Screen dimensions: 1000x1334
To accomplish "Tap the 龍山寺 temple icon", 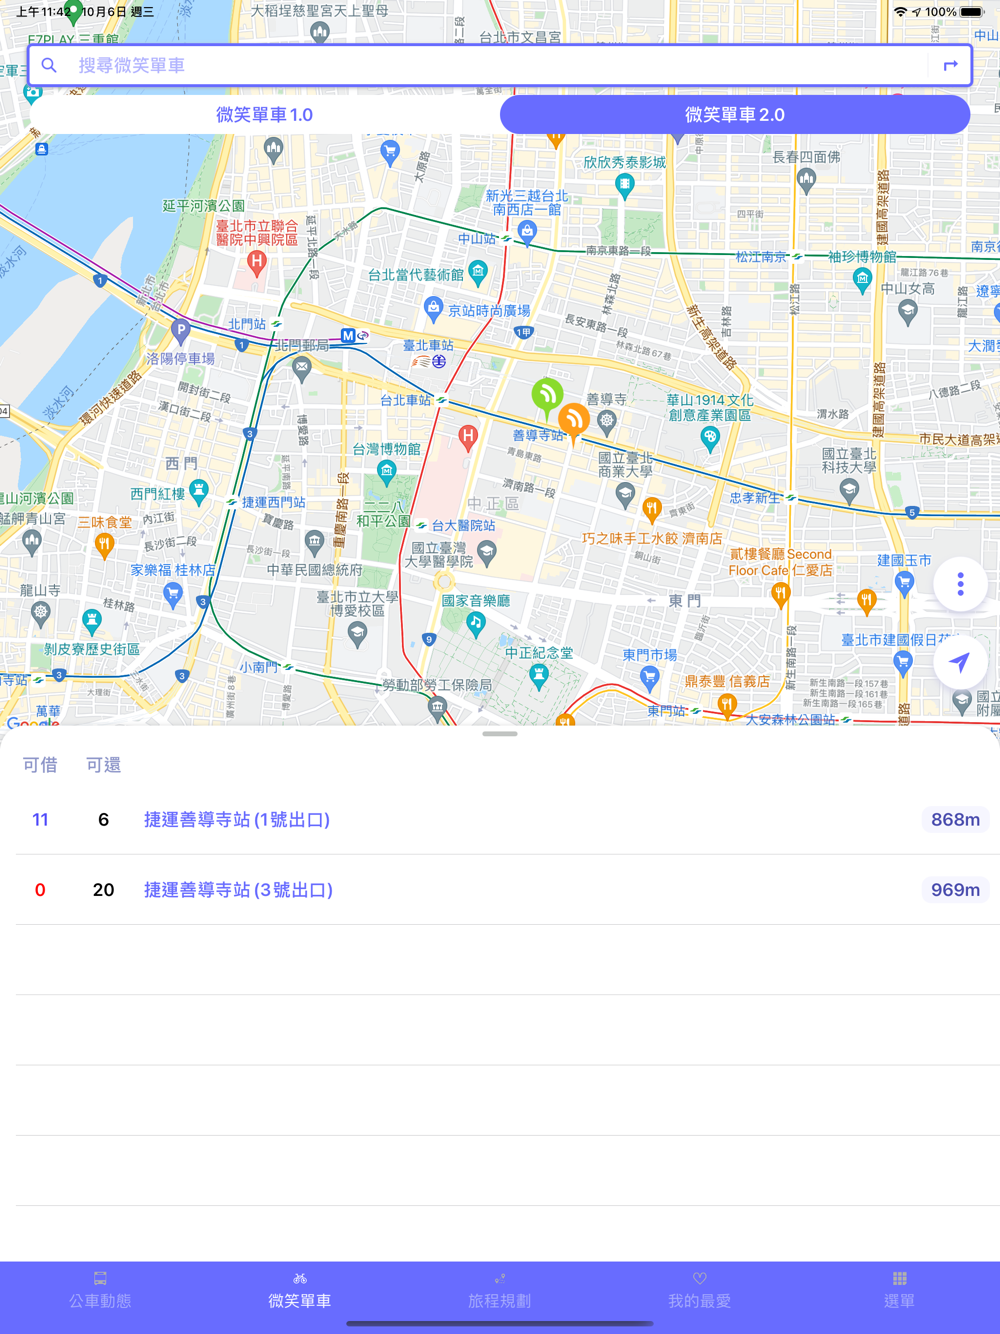I will coord(40,612).
